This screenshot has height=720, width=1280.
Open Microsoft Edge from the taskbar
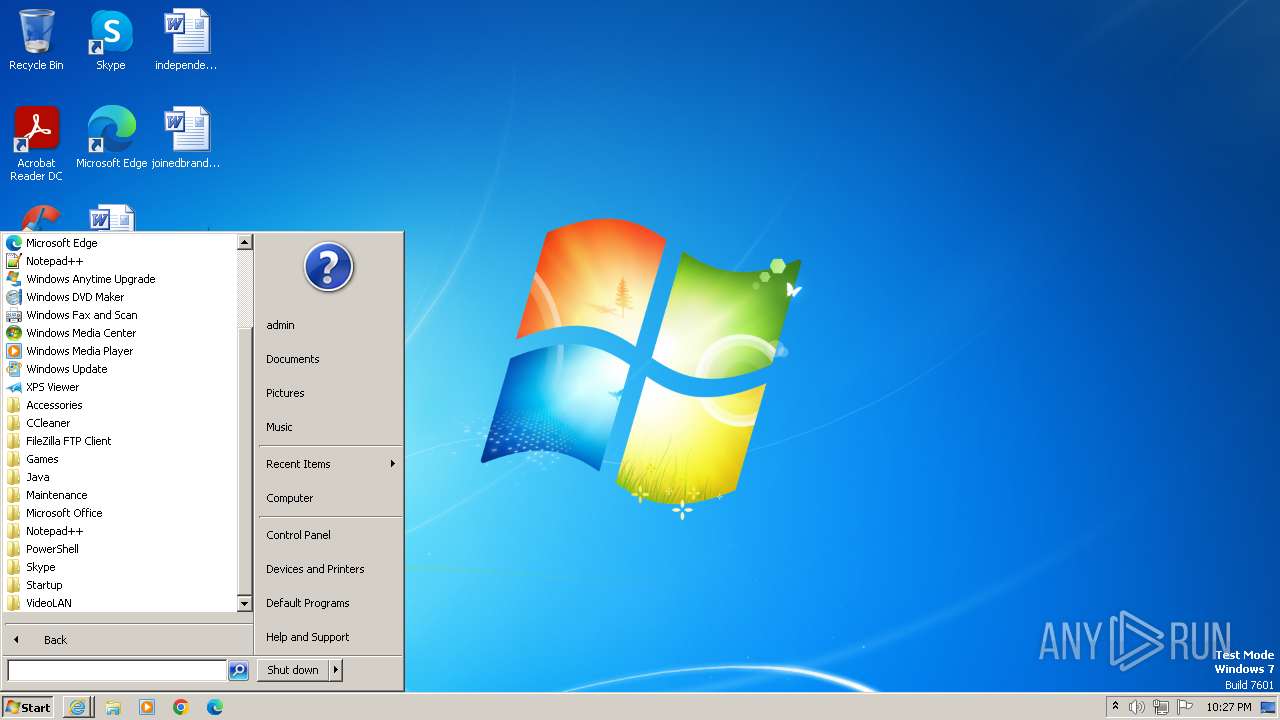[215, 707]
